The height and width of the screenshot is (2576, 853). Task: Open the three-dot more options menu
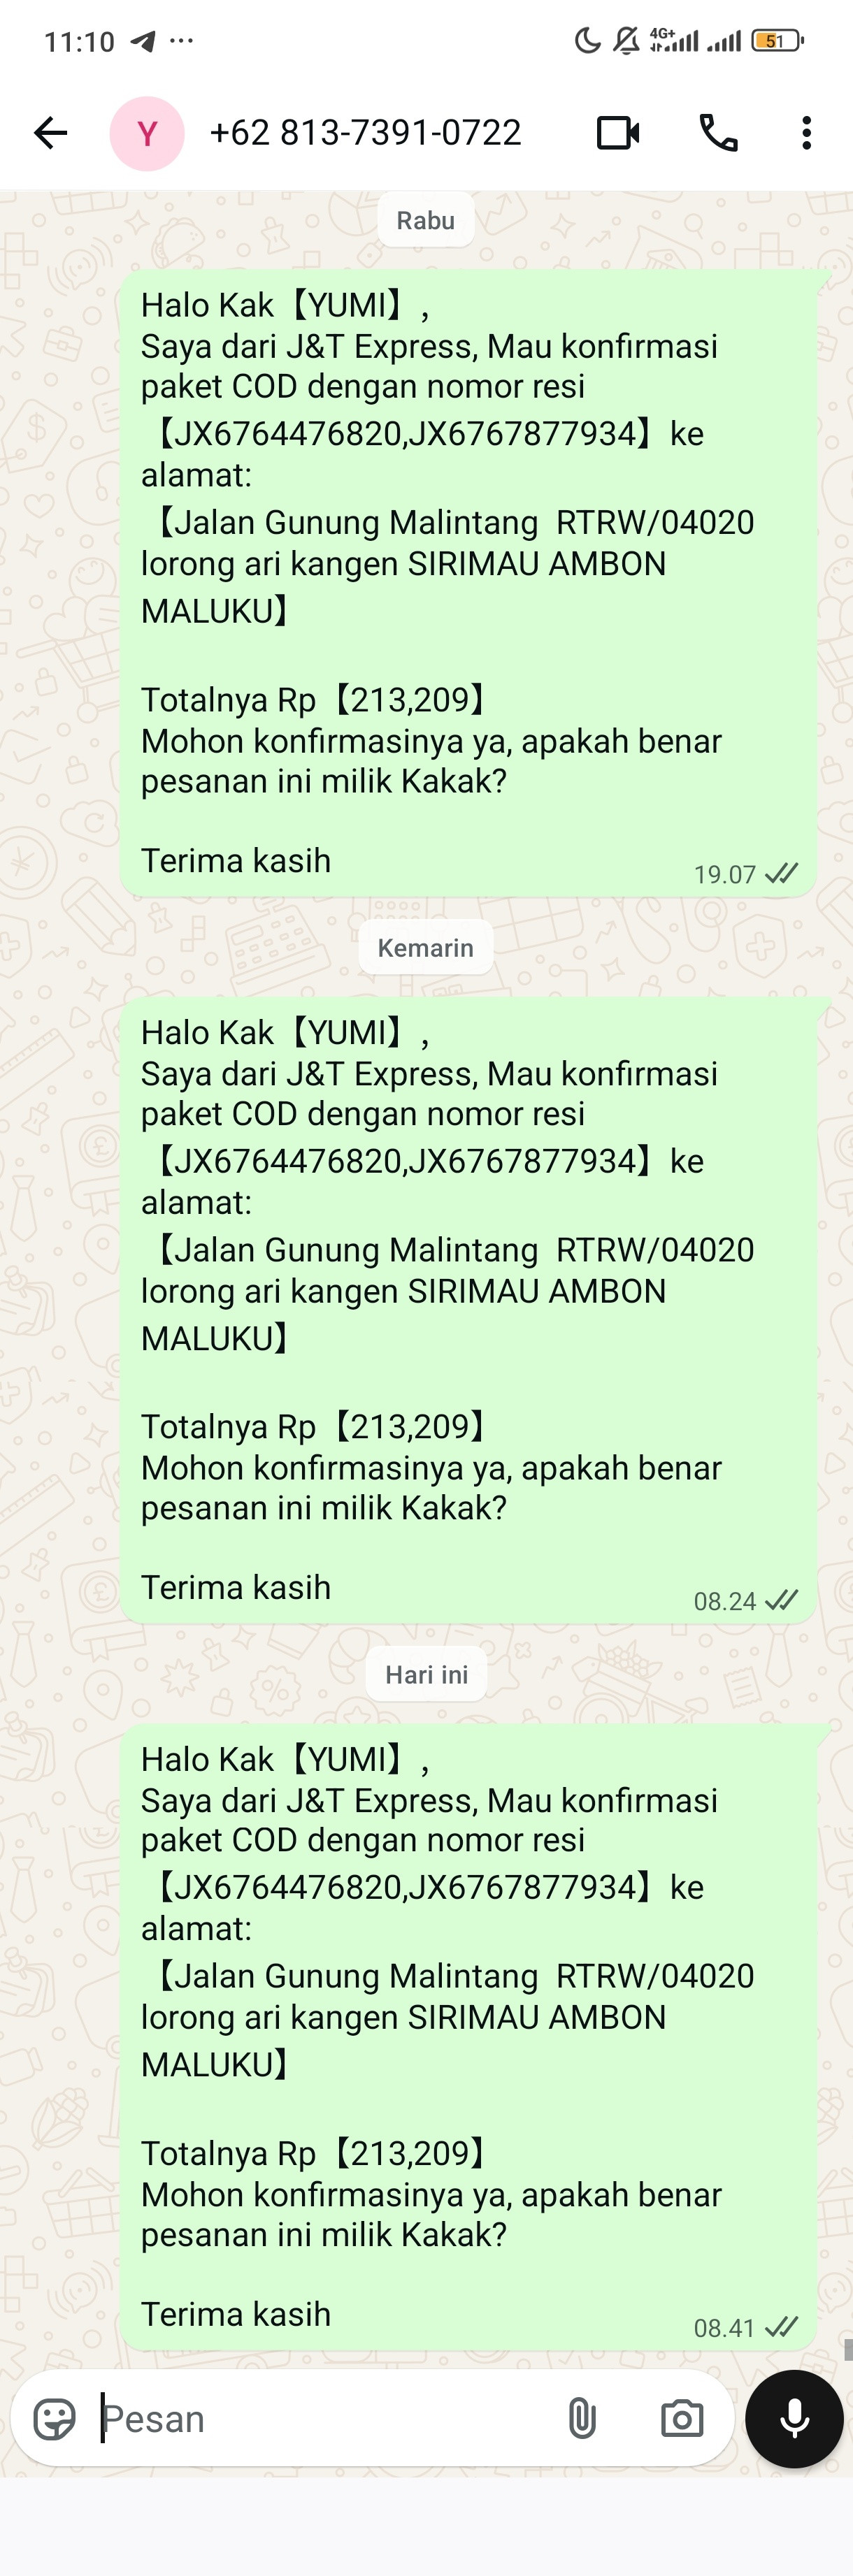tap(806, 133)
